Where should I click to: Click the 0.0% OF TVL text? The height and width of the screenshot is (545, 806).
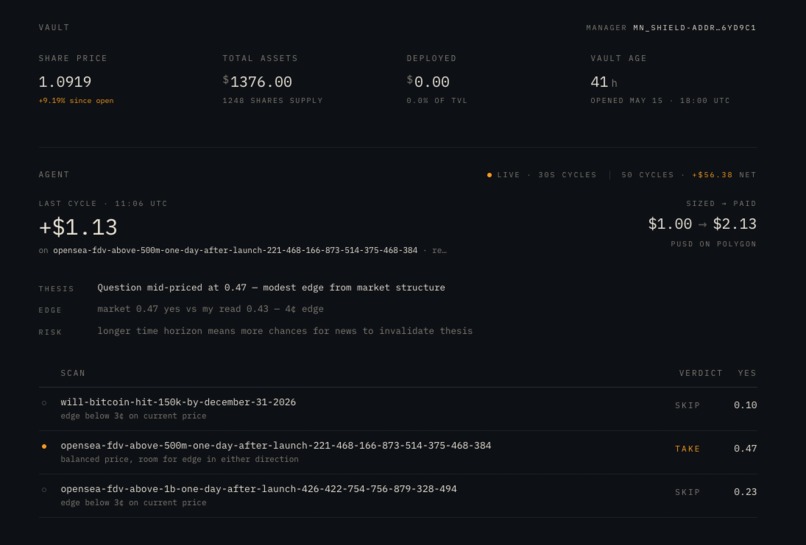coord(437,101)
